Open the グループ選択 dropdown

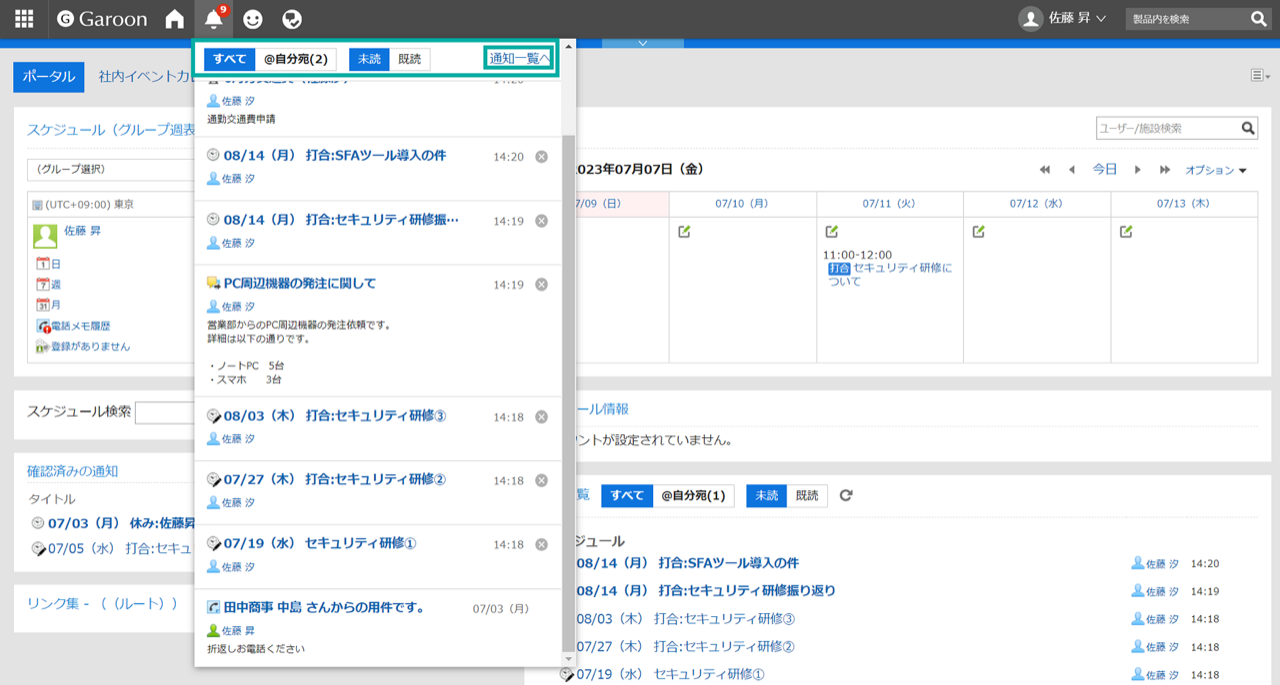110,169
